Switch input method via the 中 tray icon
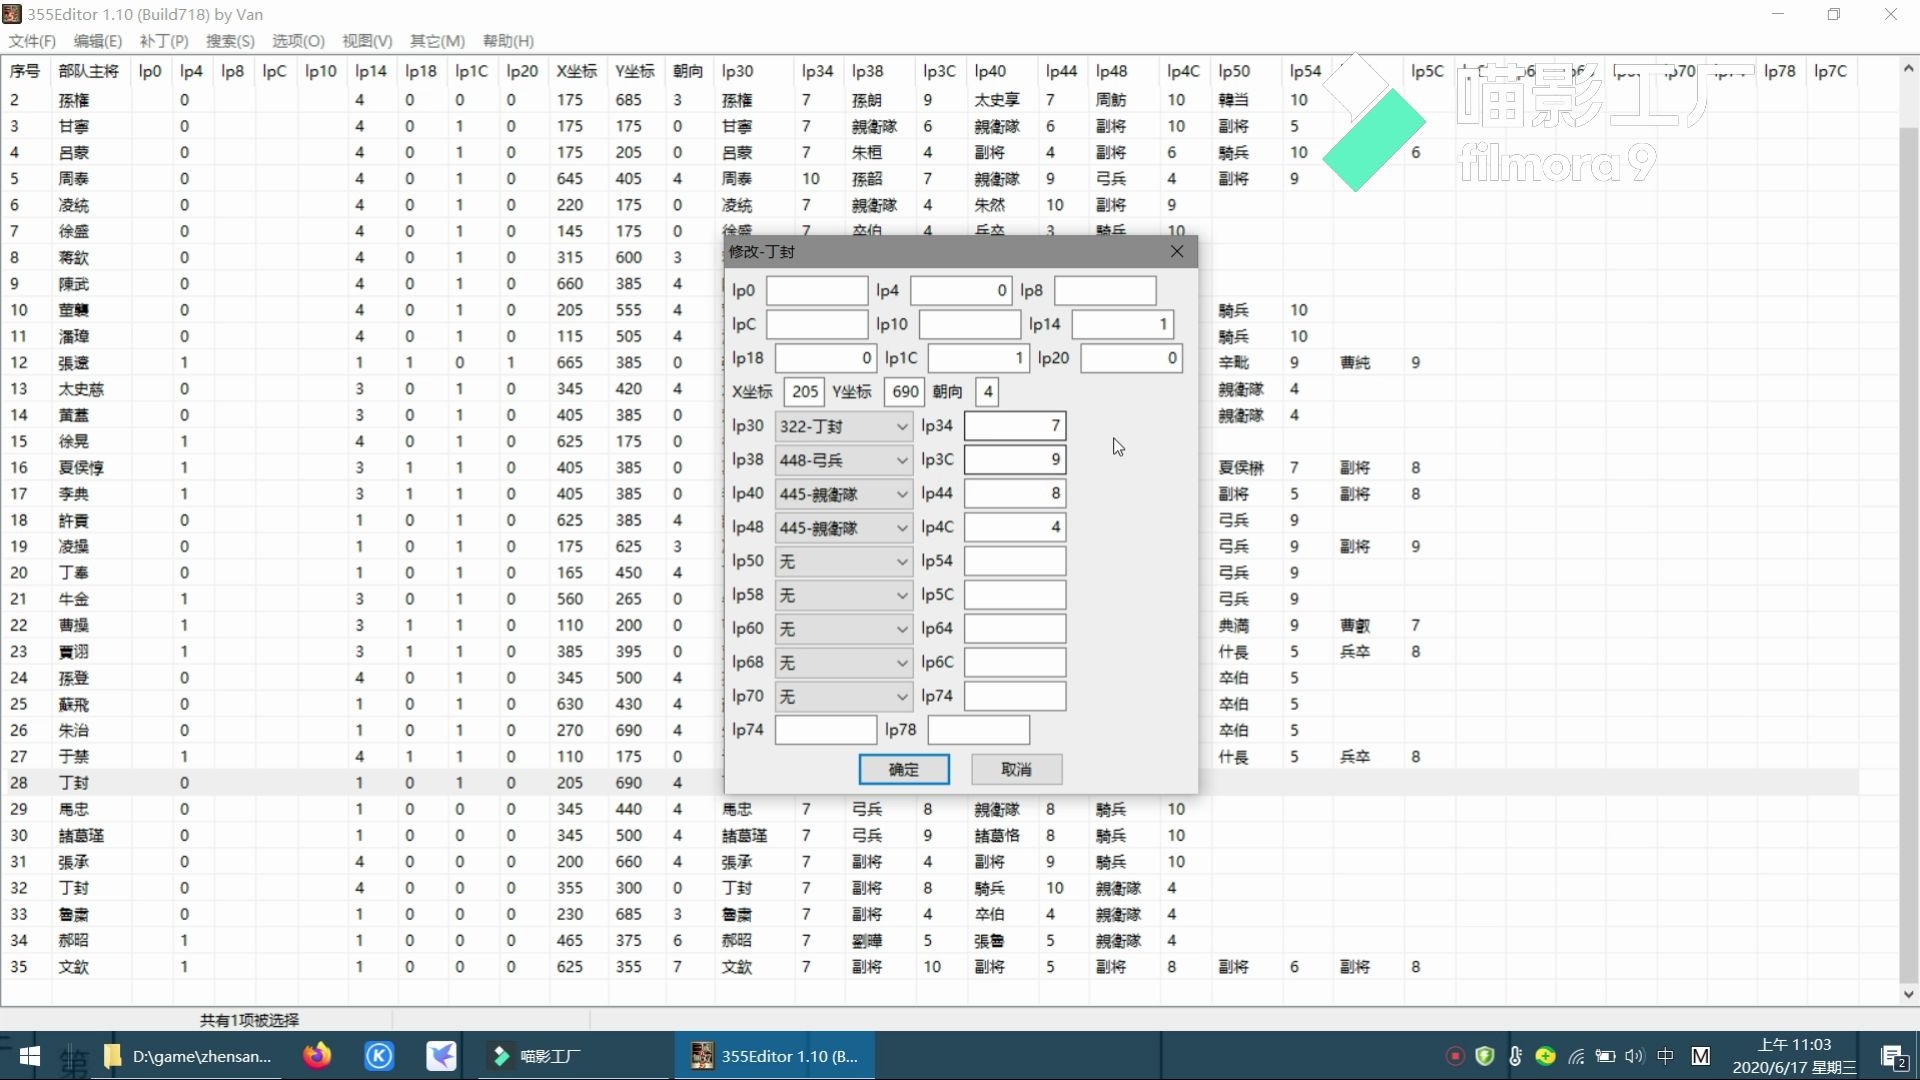 [x=1664, y=1055]
